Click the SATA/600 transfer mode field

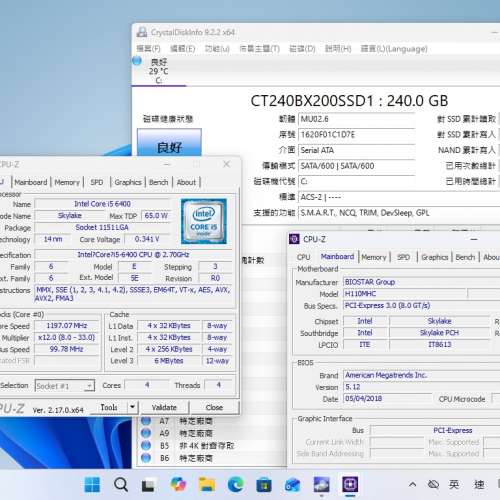[x=356, y=166]
